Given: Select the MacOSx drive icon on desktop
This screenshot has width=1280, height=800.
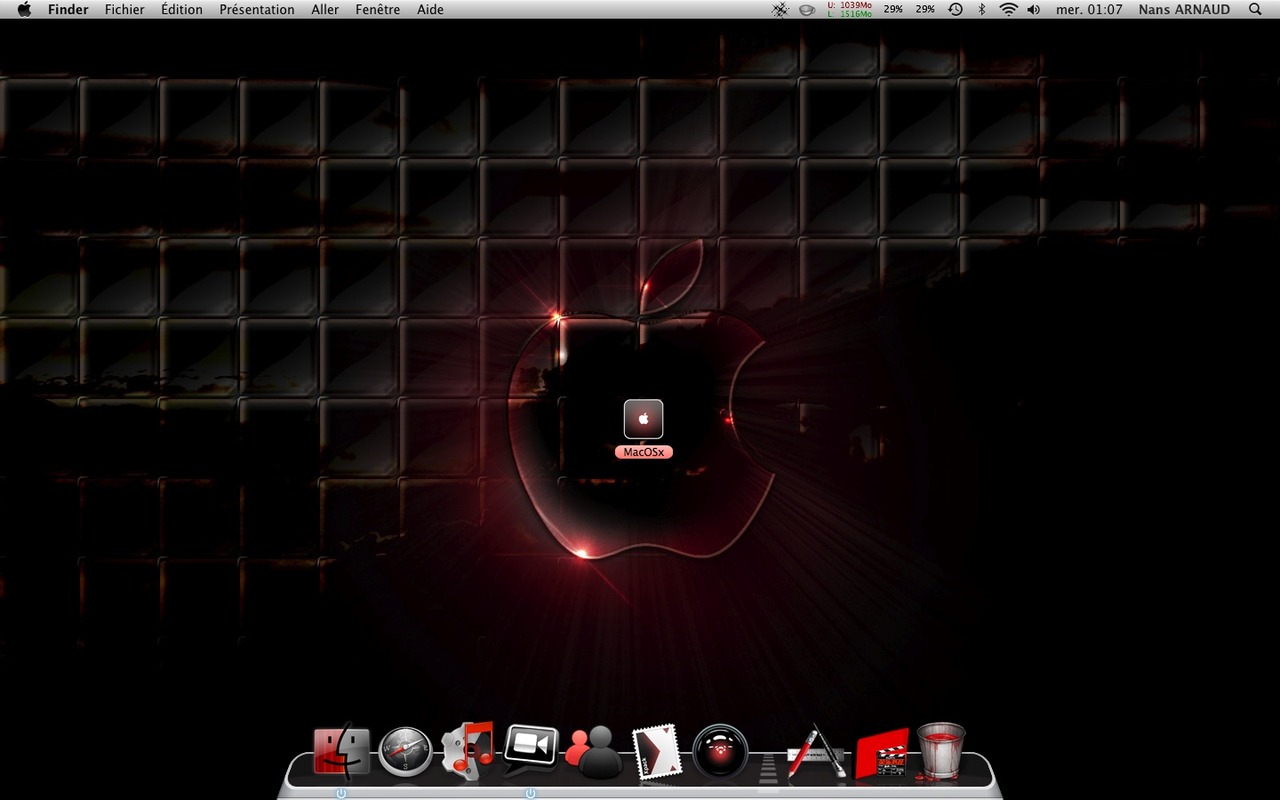Looking at the screenshot, I should (x=644, y=419).
